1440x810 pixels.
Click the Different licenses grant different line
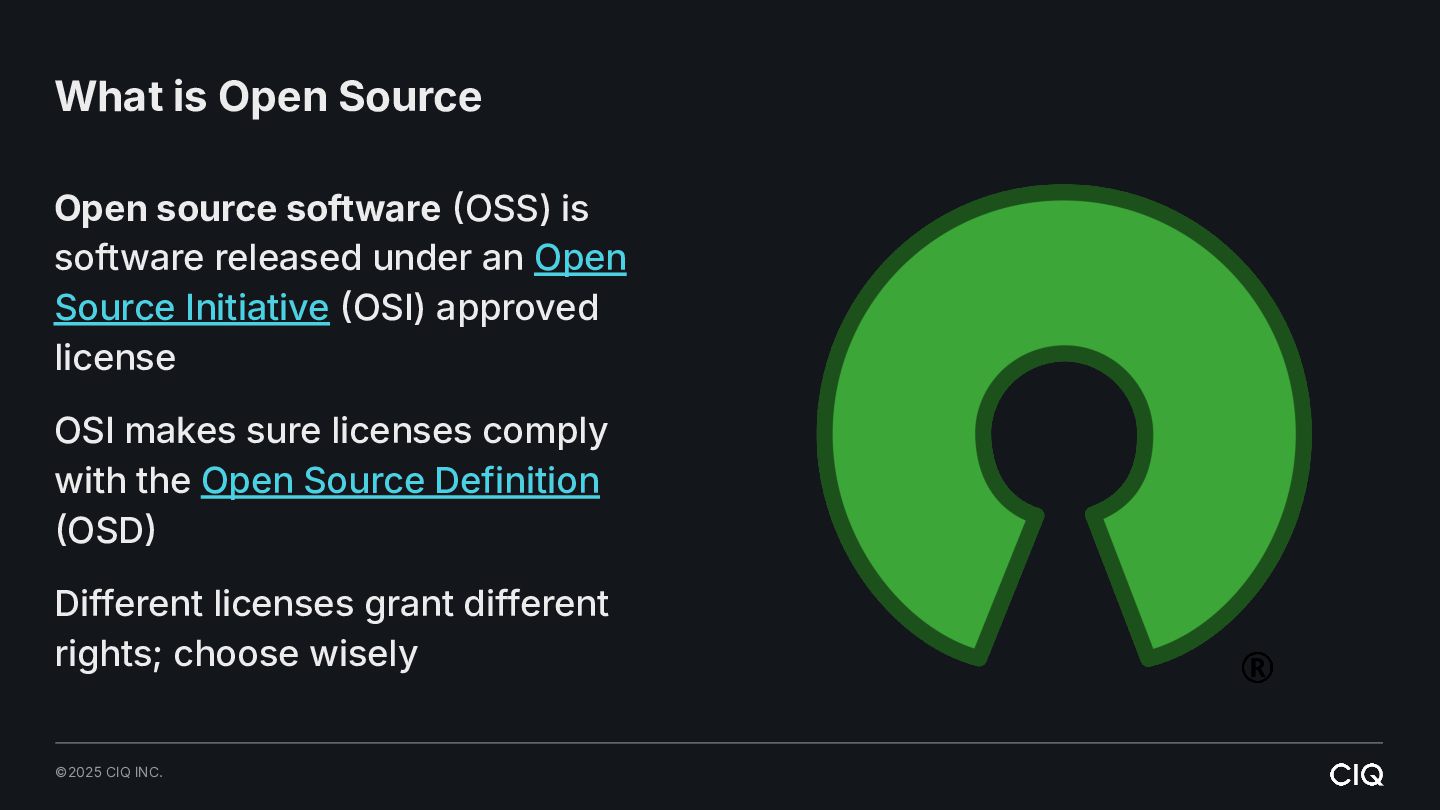331,604
